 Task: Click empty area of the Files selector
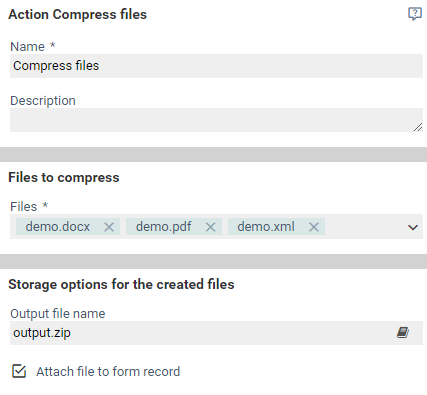point(365,227)
